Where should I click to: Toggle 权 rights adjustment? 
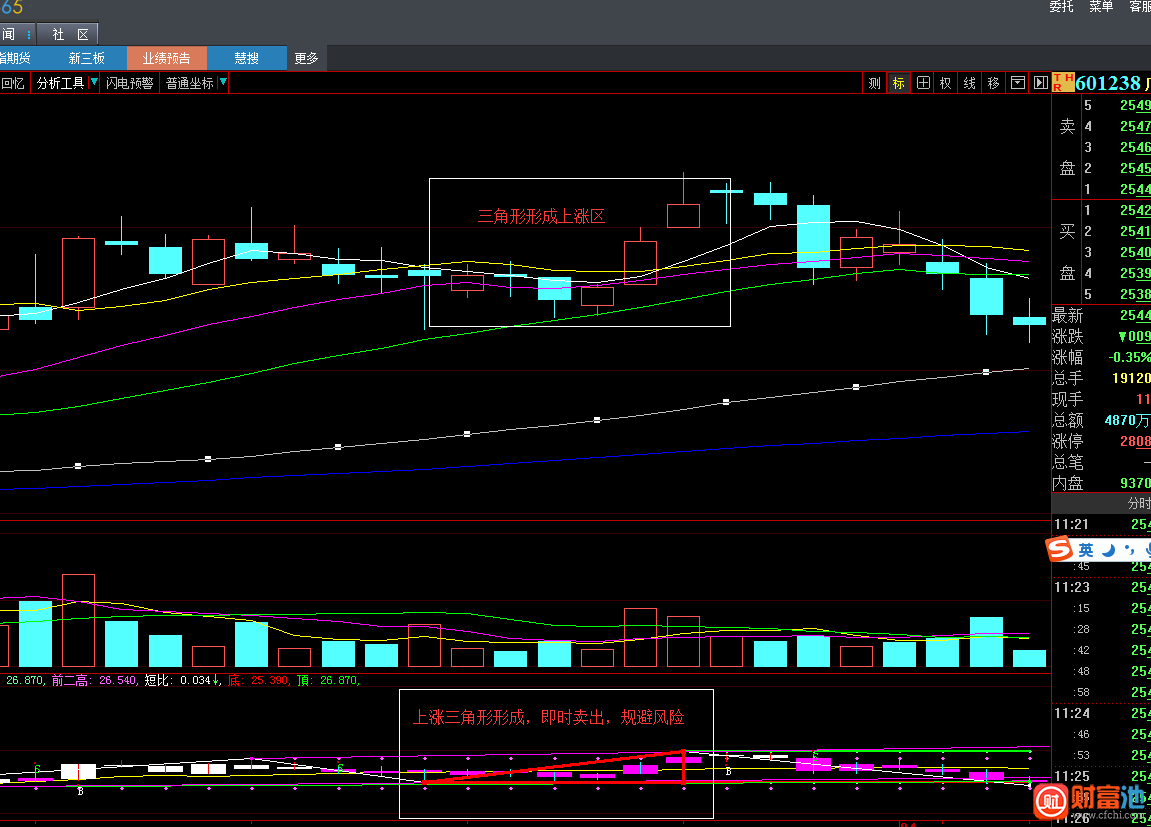click(x=945, y=83)
